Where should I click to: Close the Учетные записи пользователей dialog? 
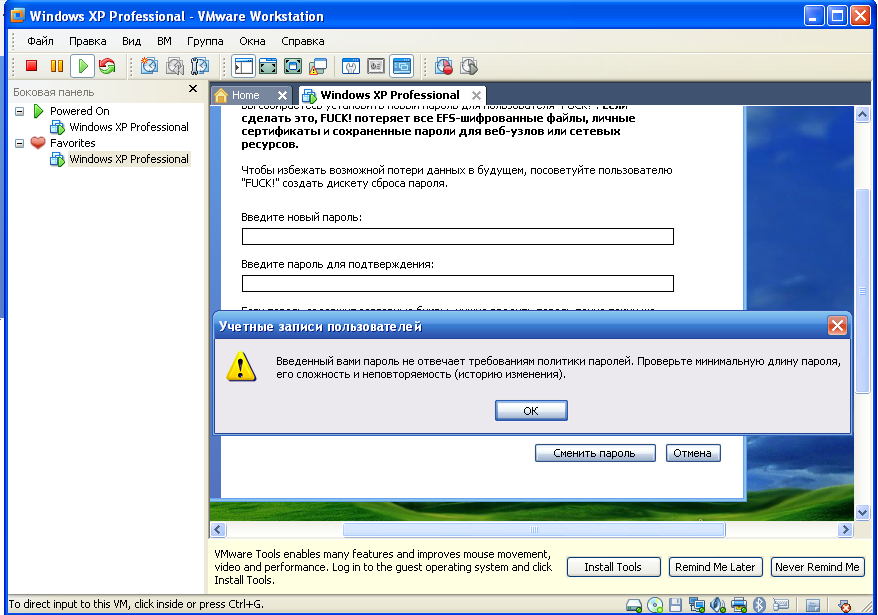[837, 325]
